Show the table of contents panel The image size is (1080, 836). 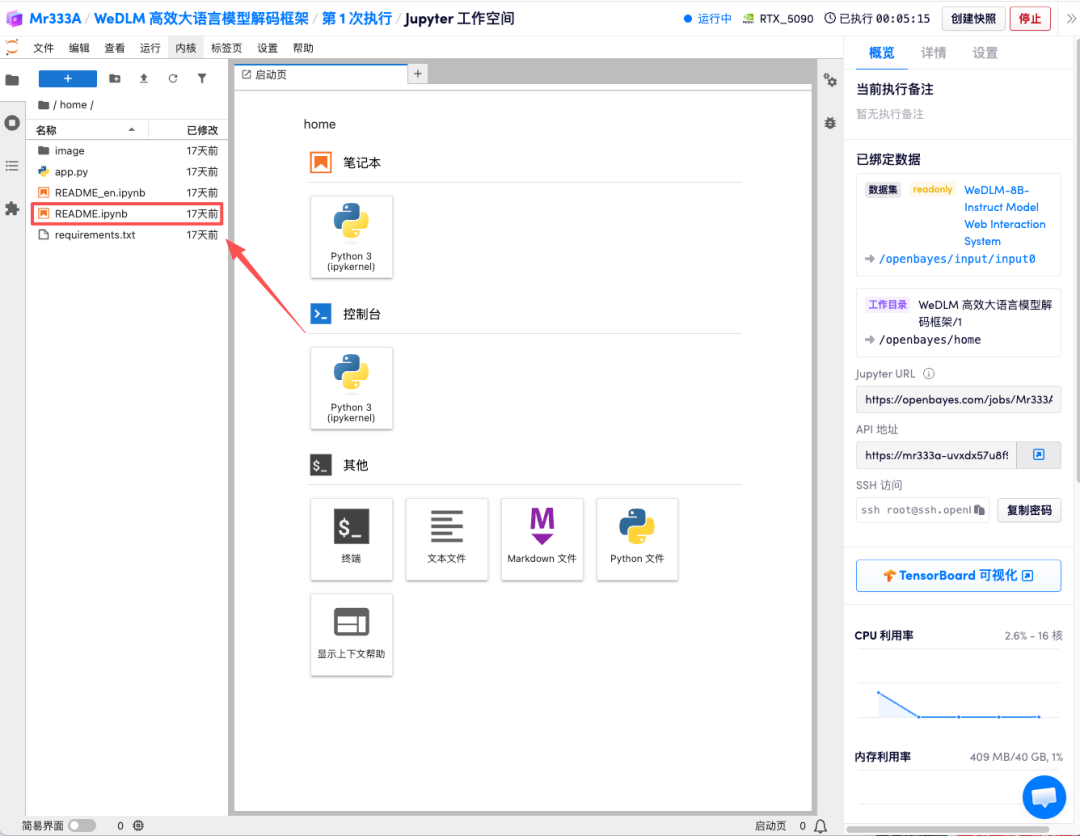(12, 166)
